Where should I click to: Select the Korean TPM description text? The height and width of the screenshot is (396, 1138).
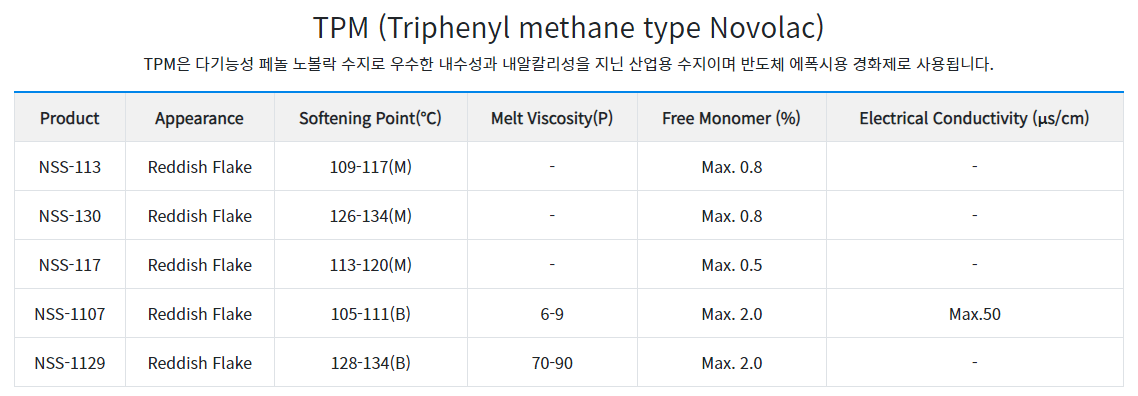point(569,65)
